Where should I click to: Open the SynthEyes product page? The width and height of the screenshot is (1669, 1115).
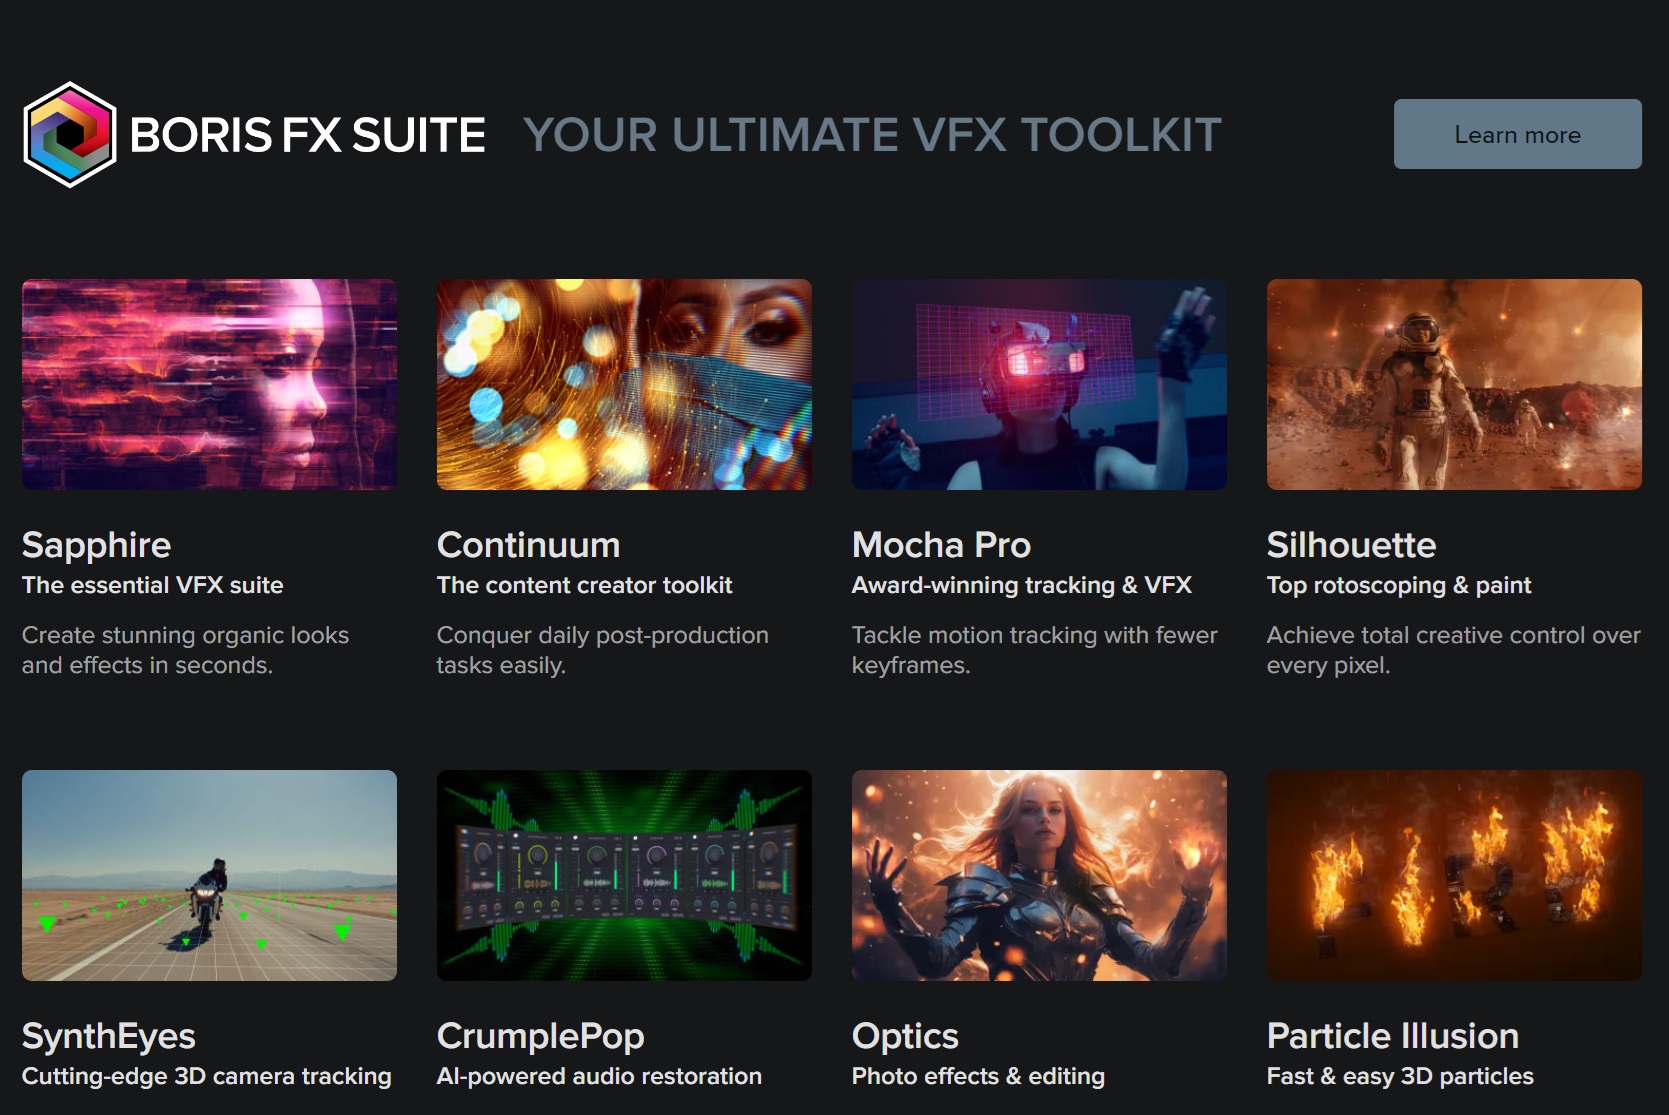[x=110, y=1036]
